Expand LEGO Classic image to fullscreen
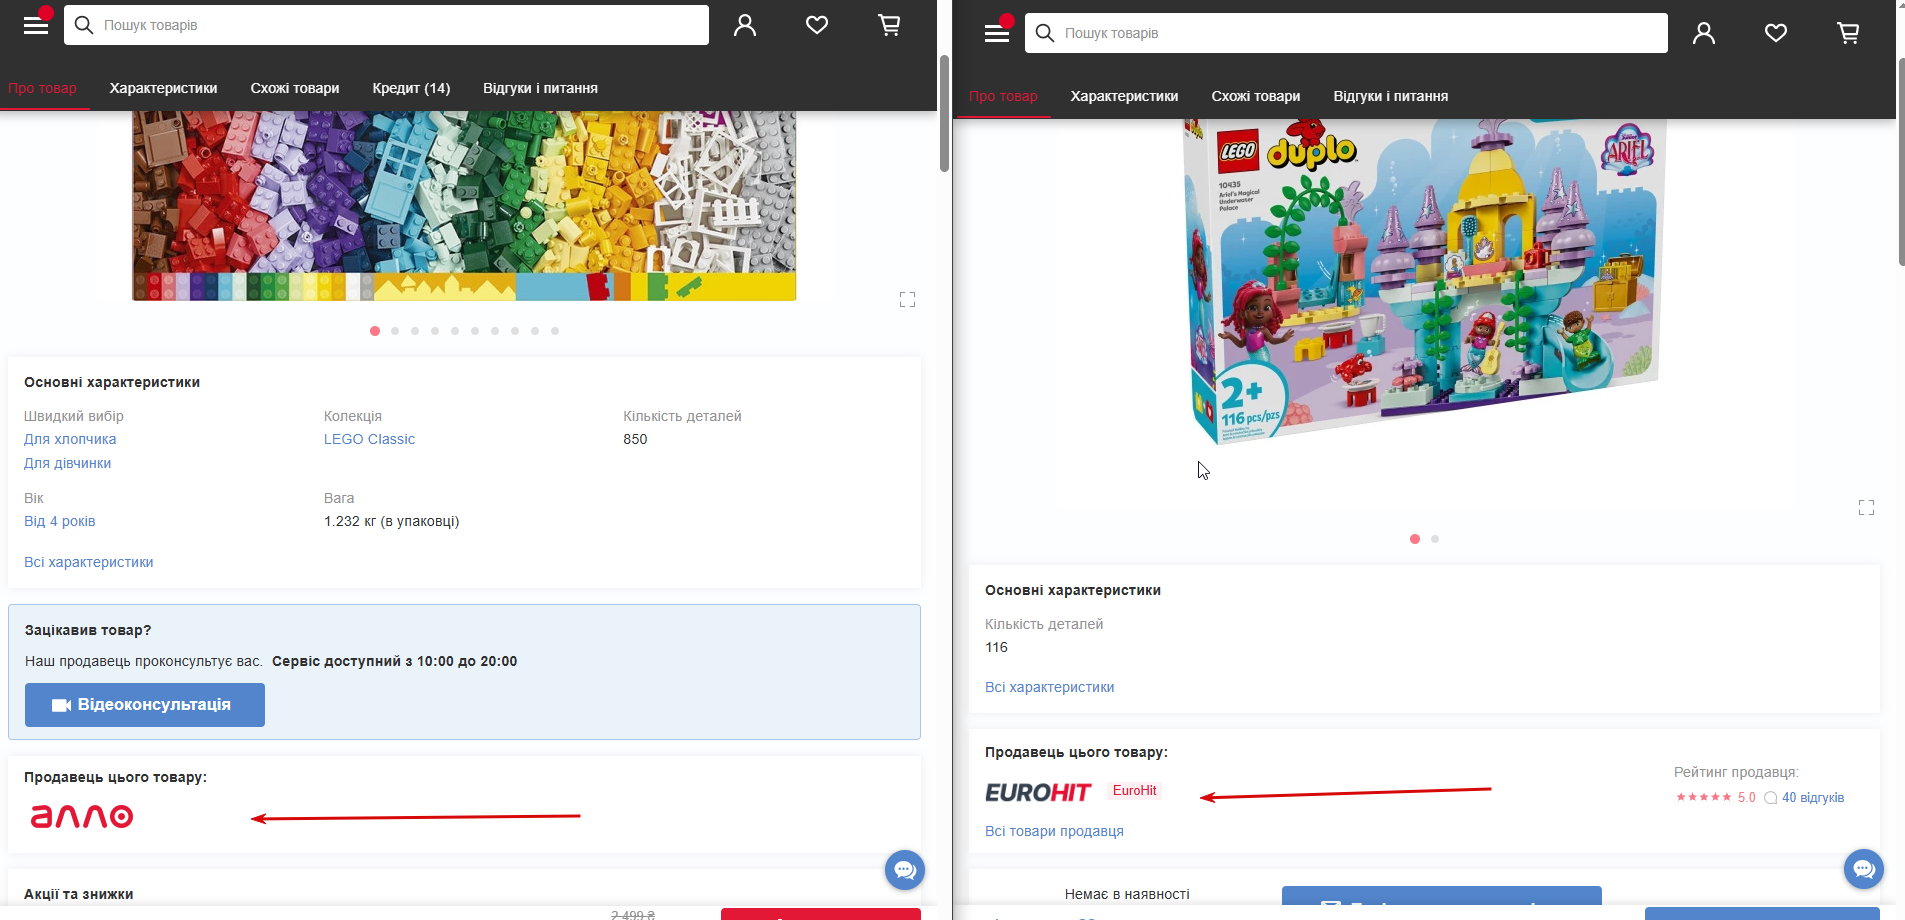This screenshot has width=1905, height=920. click(907, 299)
